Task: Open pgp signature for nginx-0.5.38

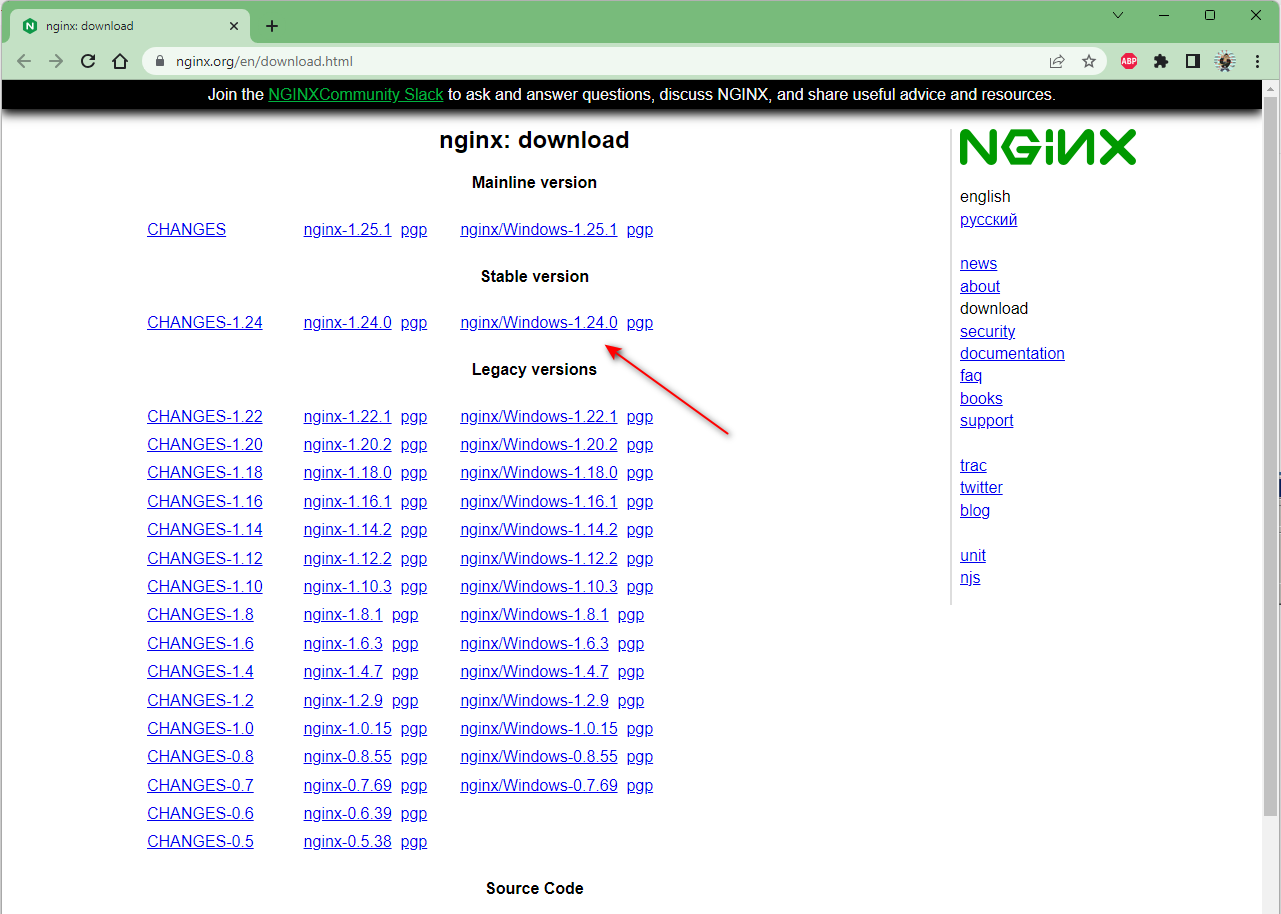Action: [x=414, y=842]
